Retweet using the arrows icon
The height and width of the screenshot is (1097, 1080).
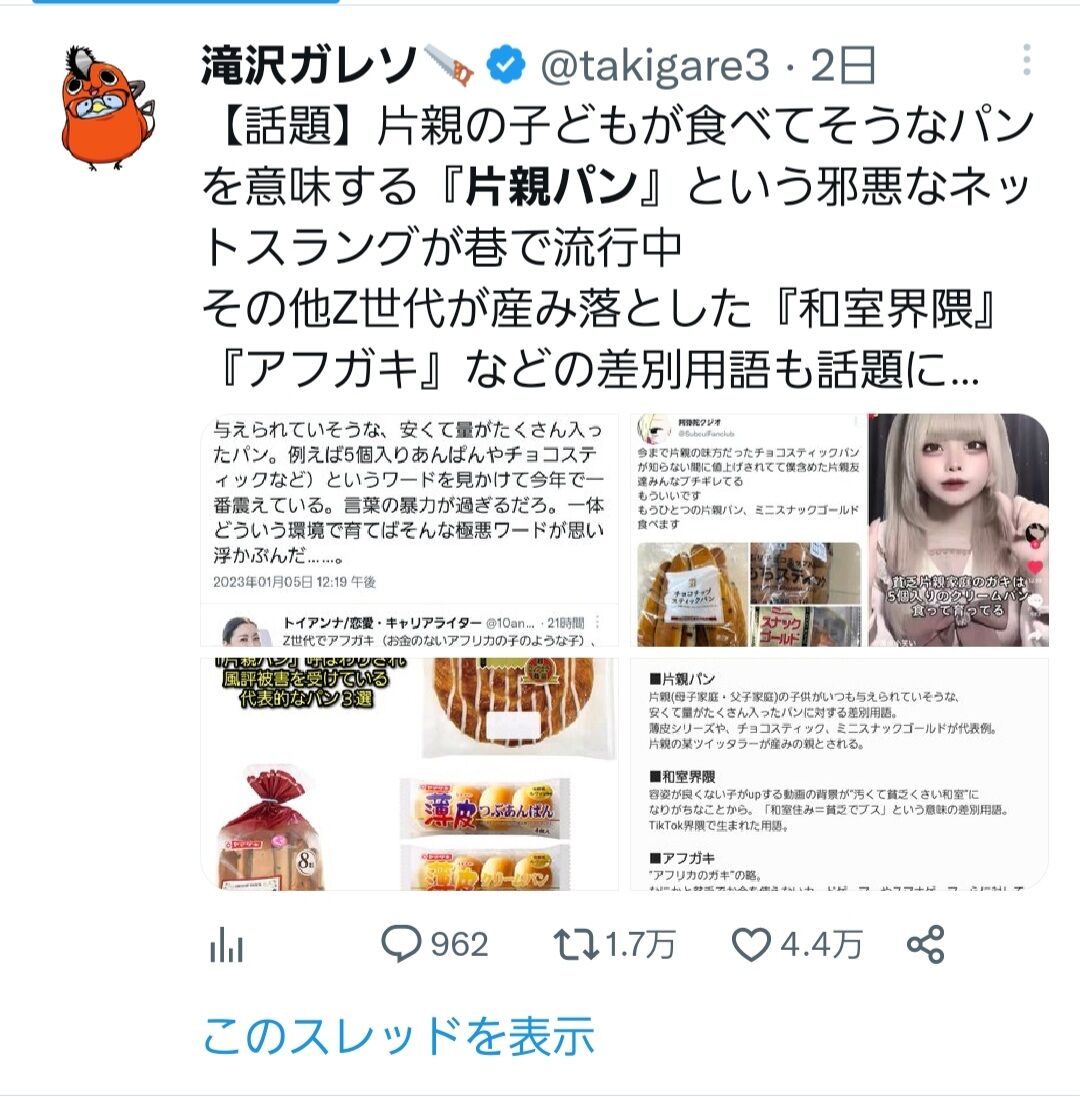576,944
